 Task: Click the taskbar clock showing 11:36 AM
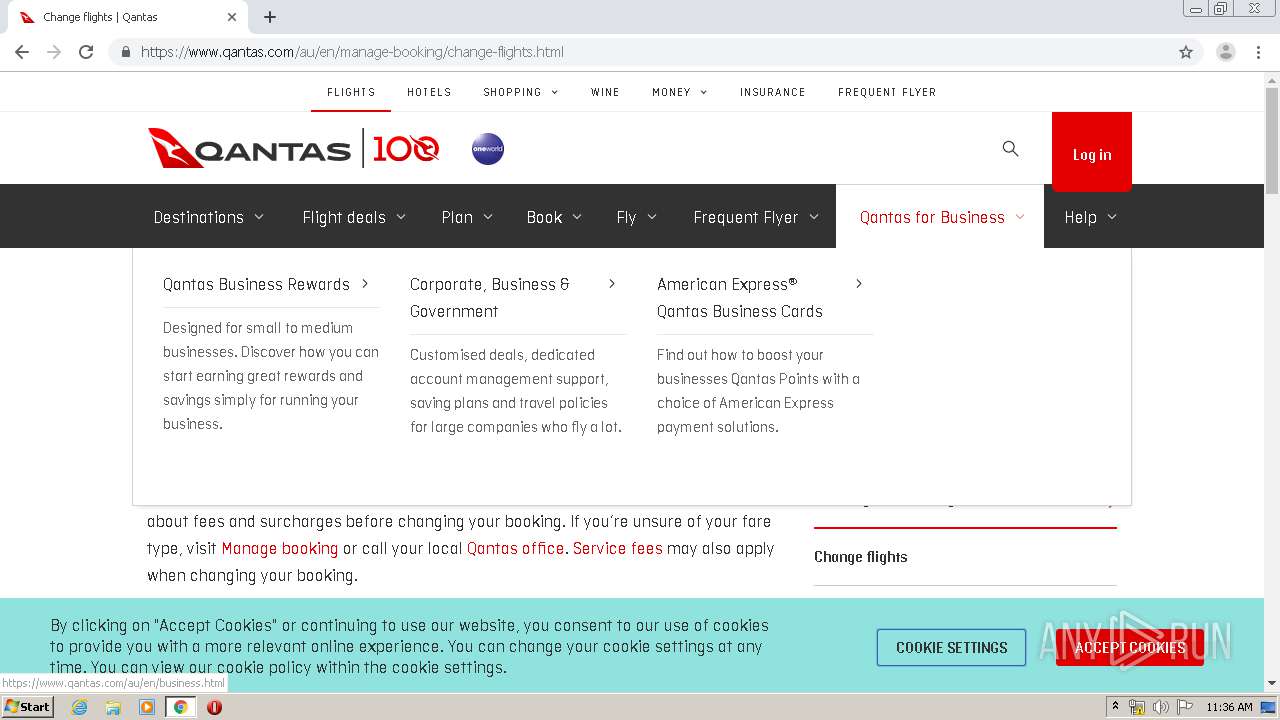(1229, 707)
